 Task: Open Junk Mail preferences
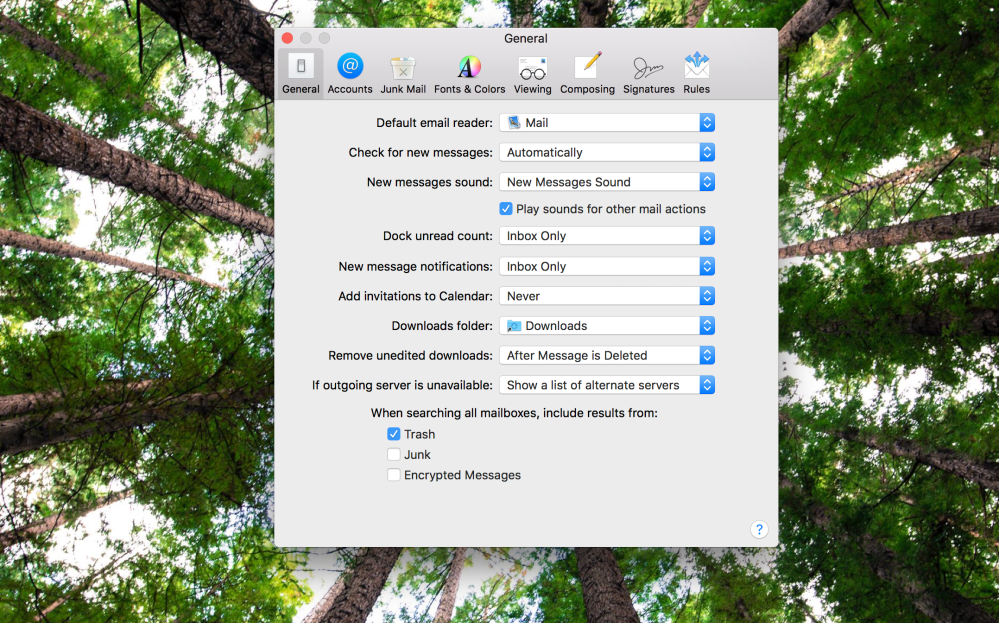coord(403,74)
